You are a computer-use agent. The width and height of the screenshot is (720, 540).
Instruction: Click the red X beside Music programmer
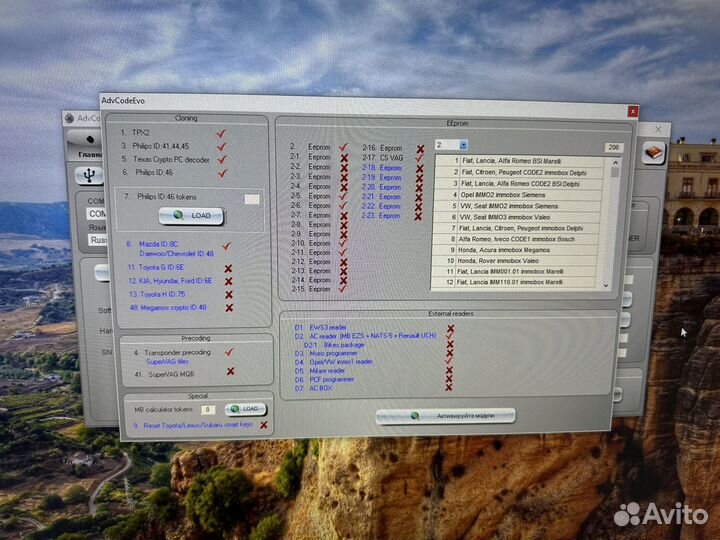(450, 353)
